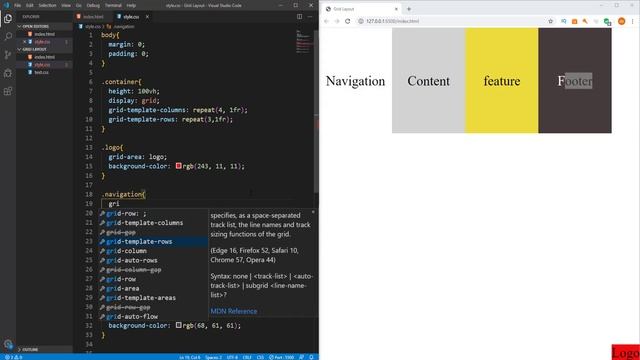Split the editor to the right
Image resolution: width=640 pixels, height=360 pixels.
(300, 17)
